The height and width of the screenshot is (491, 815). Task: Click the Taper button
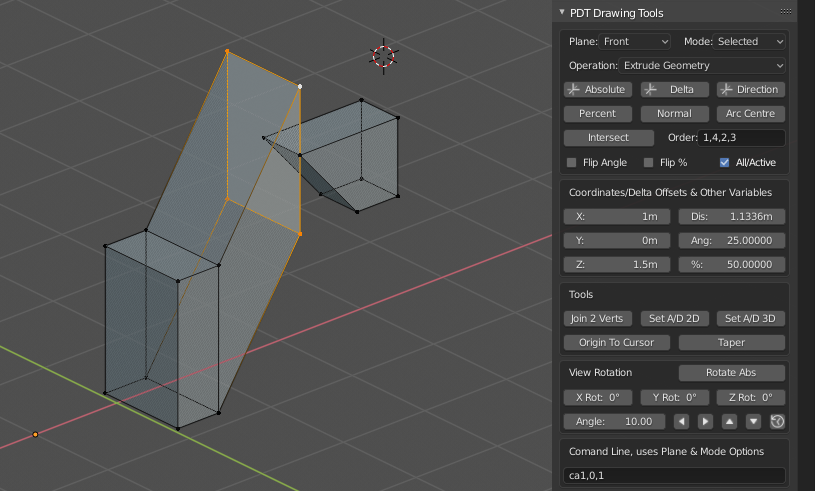(731, 342)
